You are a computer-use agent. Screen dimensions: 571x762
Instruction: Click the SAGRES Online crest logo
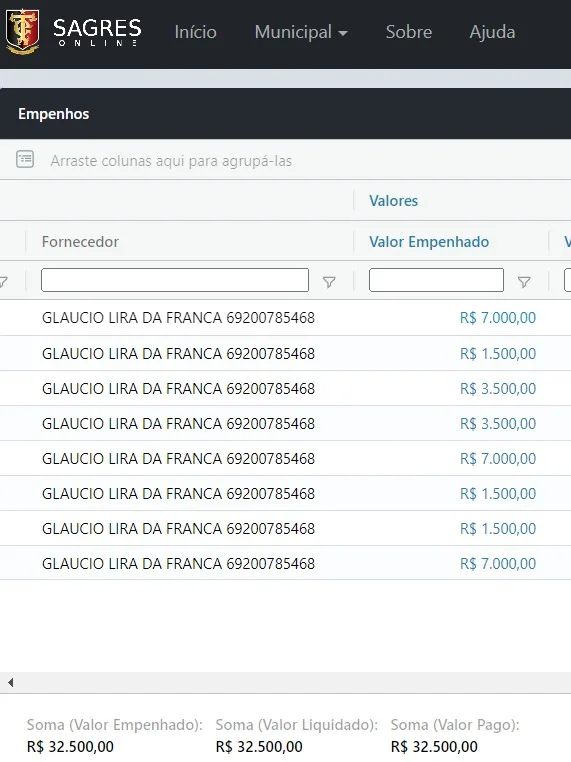(x=22, y=32)
